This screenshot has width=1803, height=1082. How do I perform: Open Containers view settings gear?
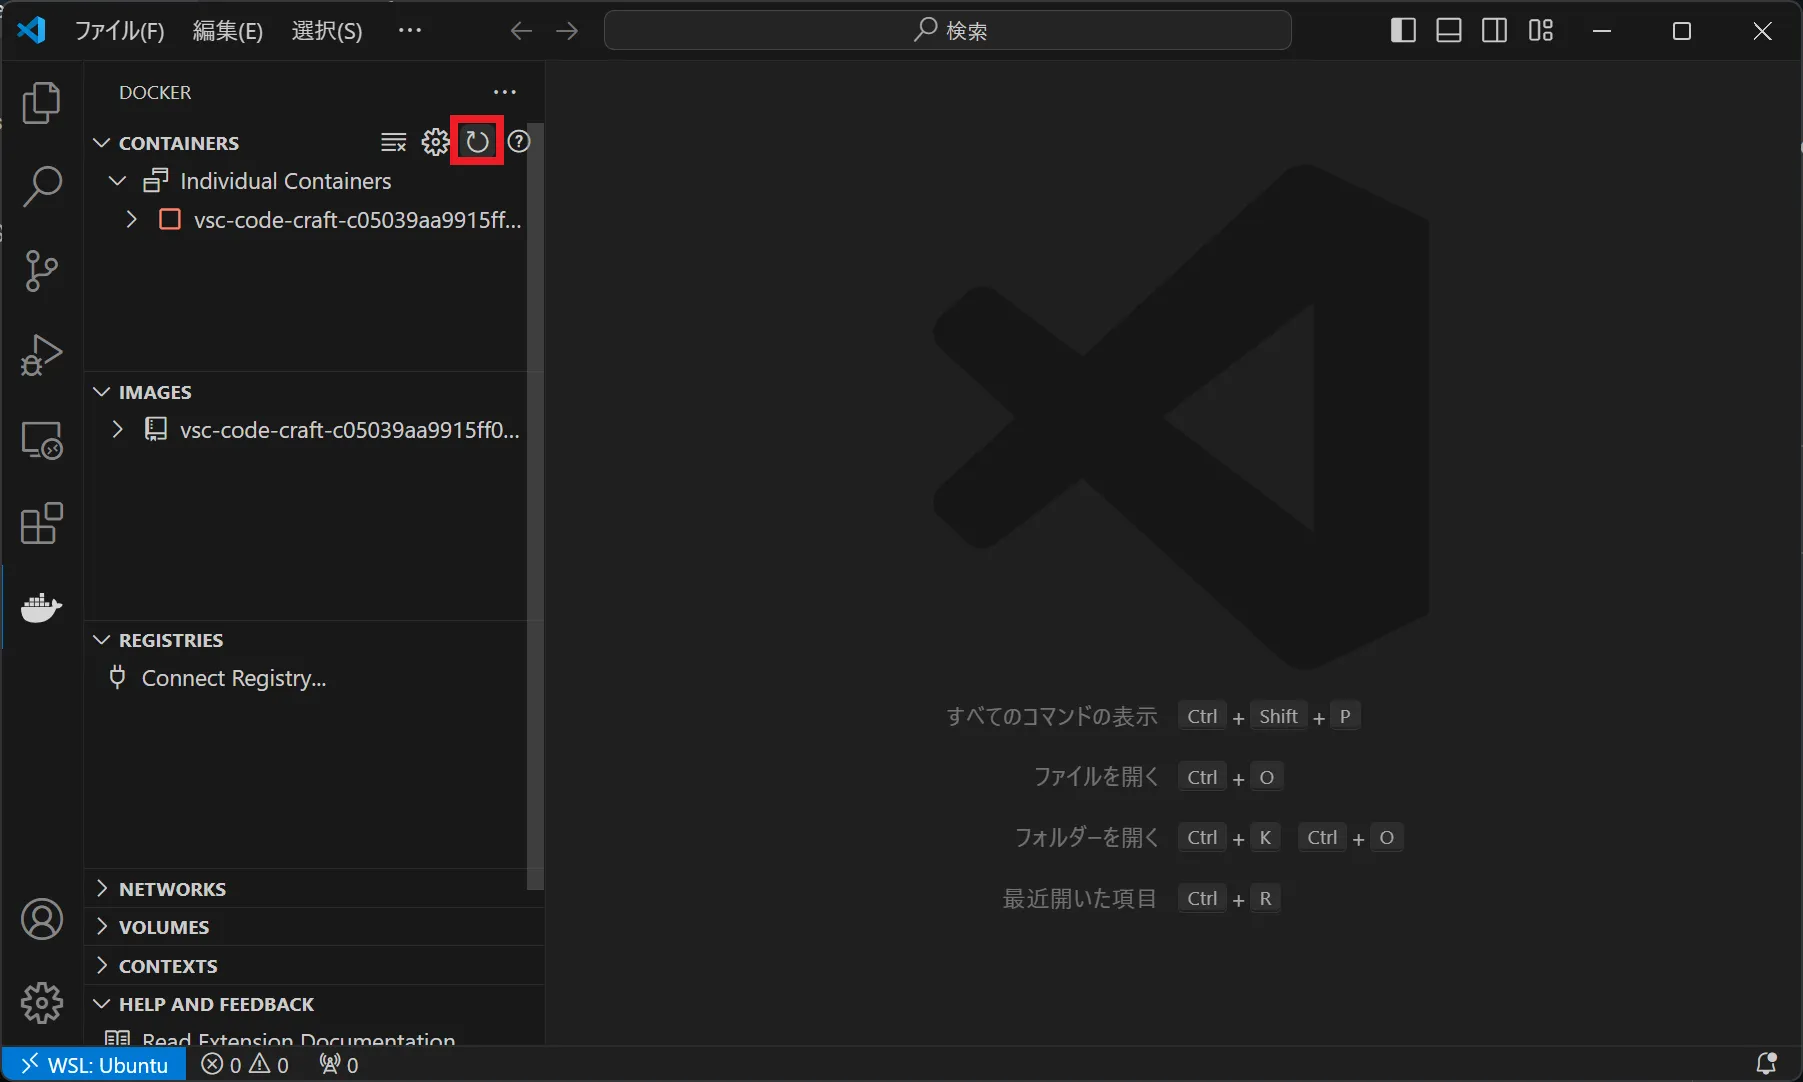click(x=435, y=142)
